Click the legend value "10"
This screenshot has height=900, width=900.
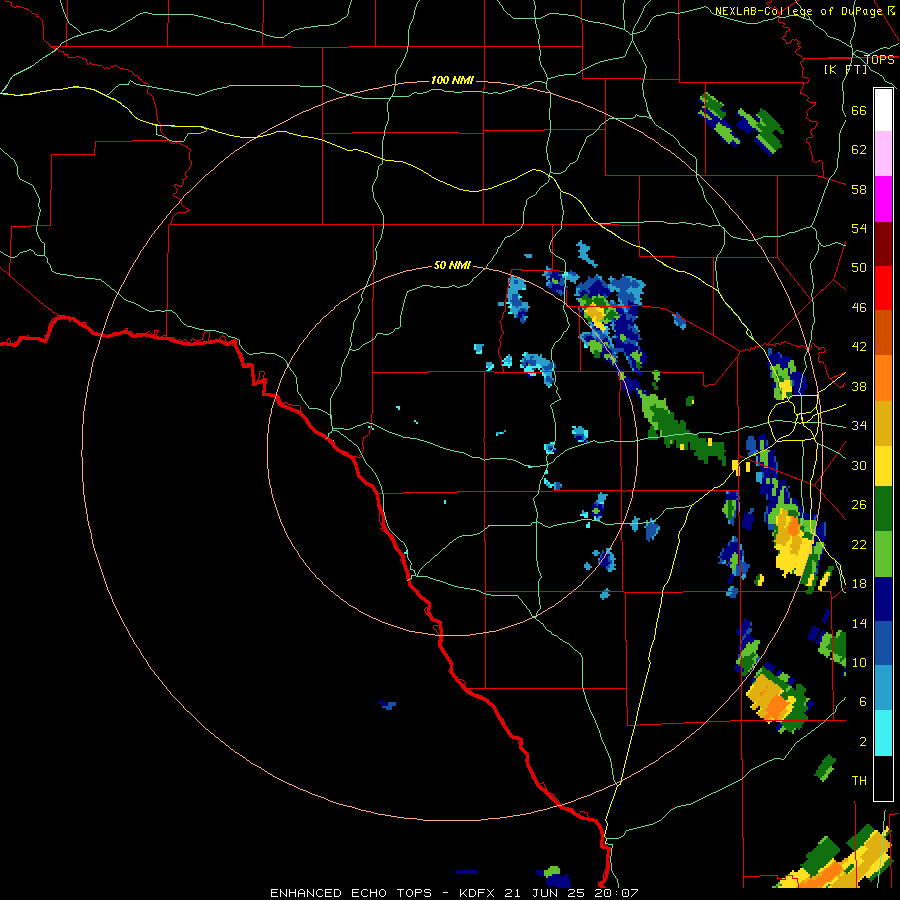pos(859,663)
